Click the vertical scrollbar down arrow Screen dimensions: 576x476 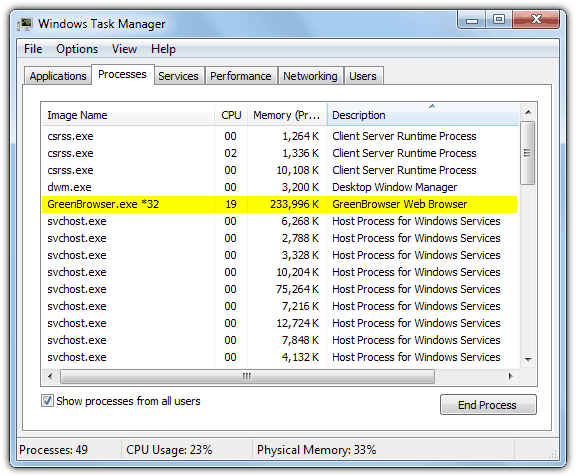click(x=528, y=359)
